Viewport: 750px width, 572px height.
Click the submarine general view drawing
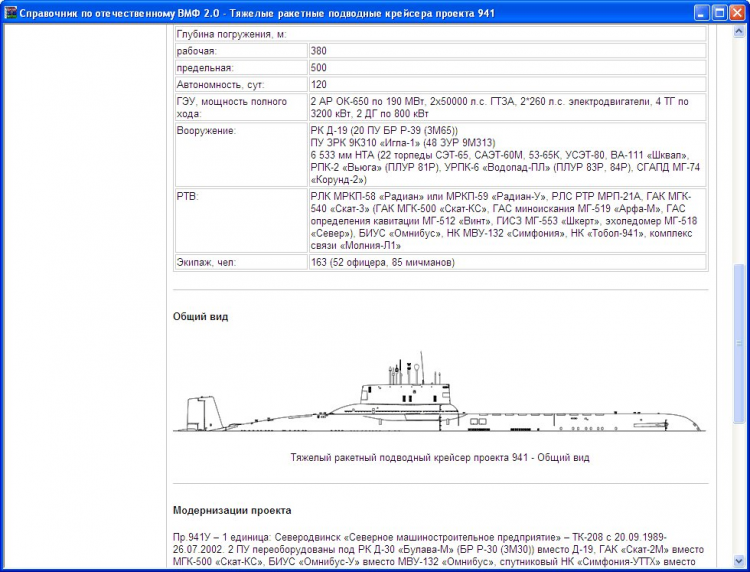[439, 392]
